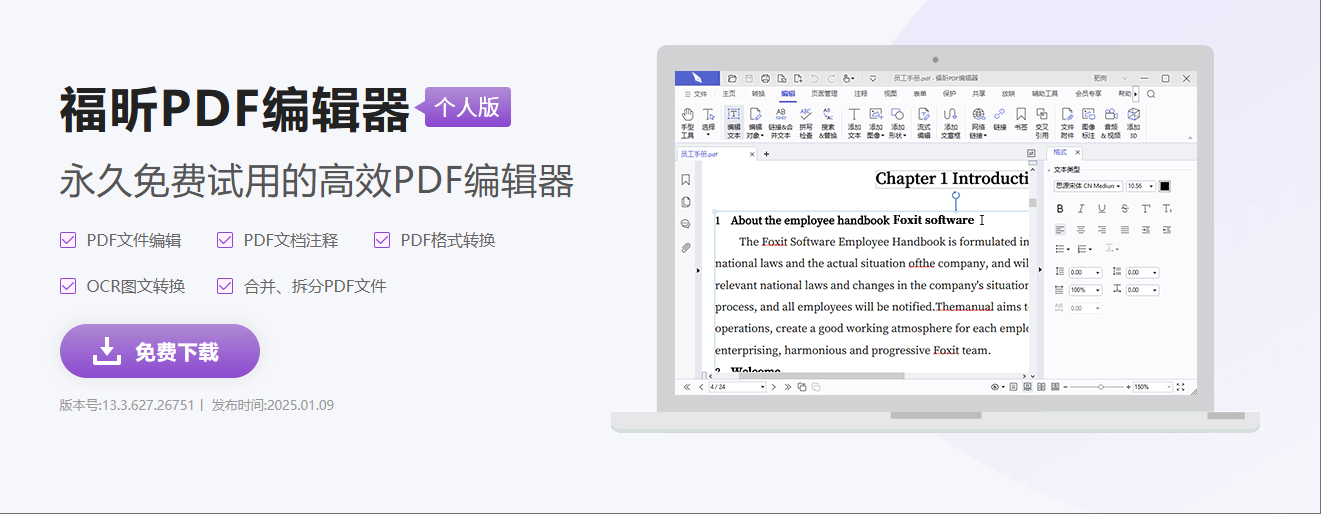
Task: Click the 免费下载 download button
Action: 160,351
